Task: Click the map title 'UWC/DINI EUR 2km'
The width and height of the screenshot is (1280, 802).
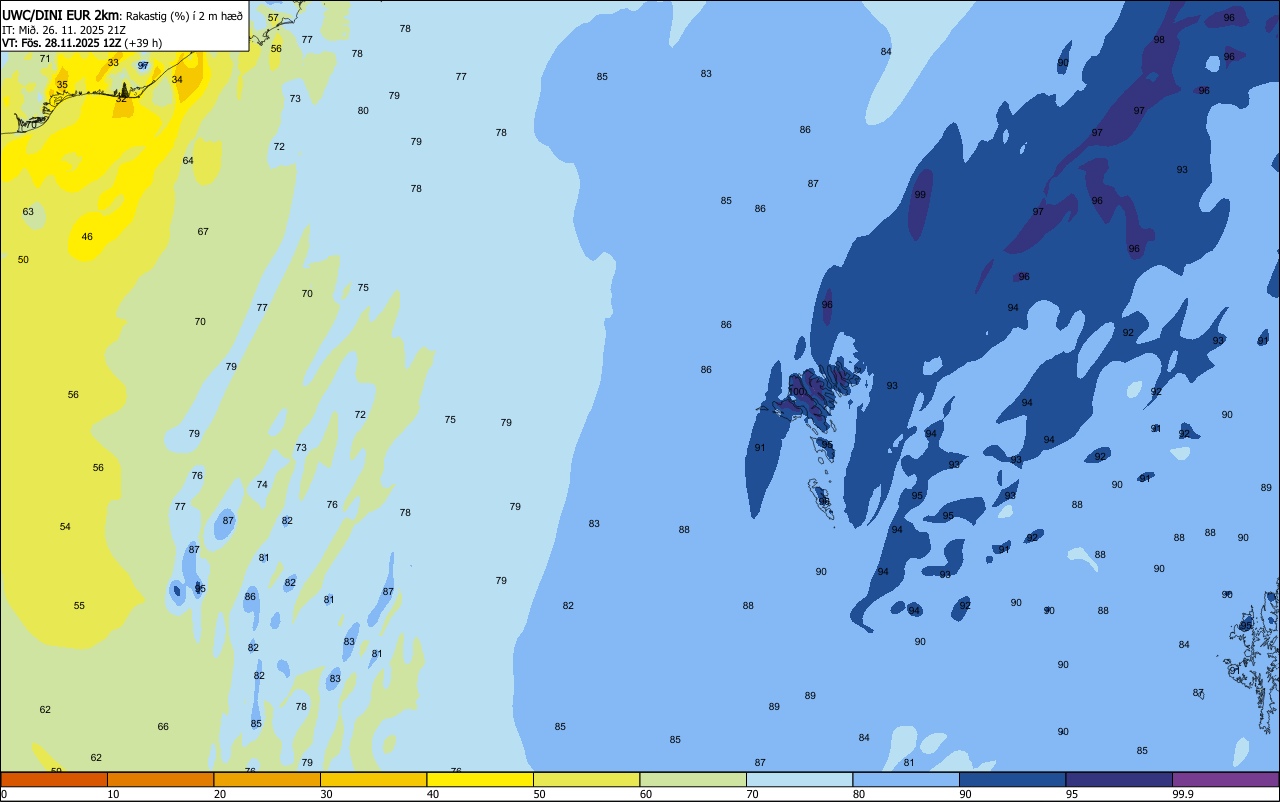Action: 60,15
